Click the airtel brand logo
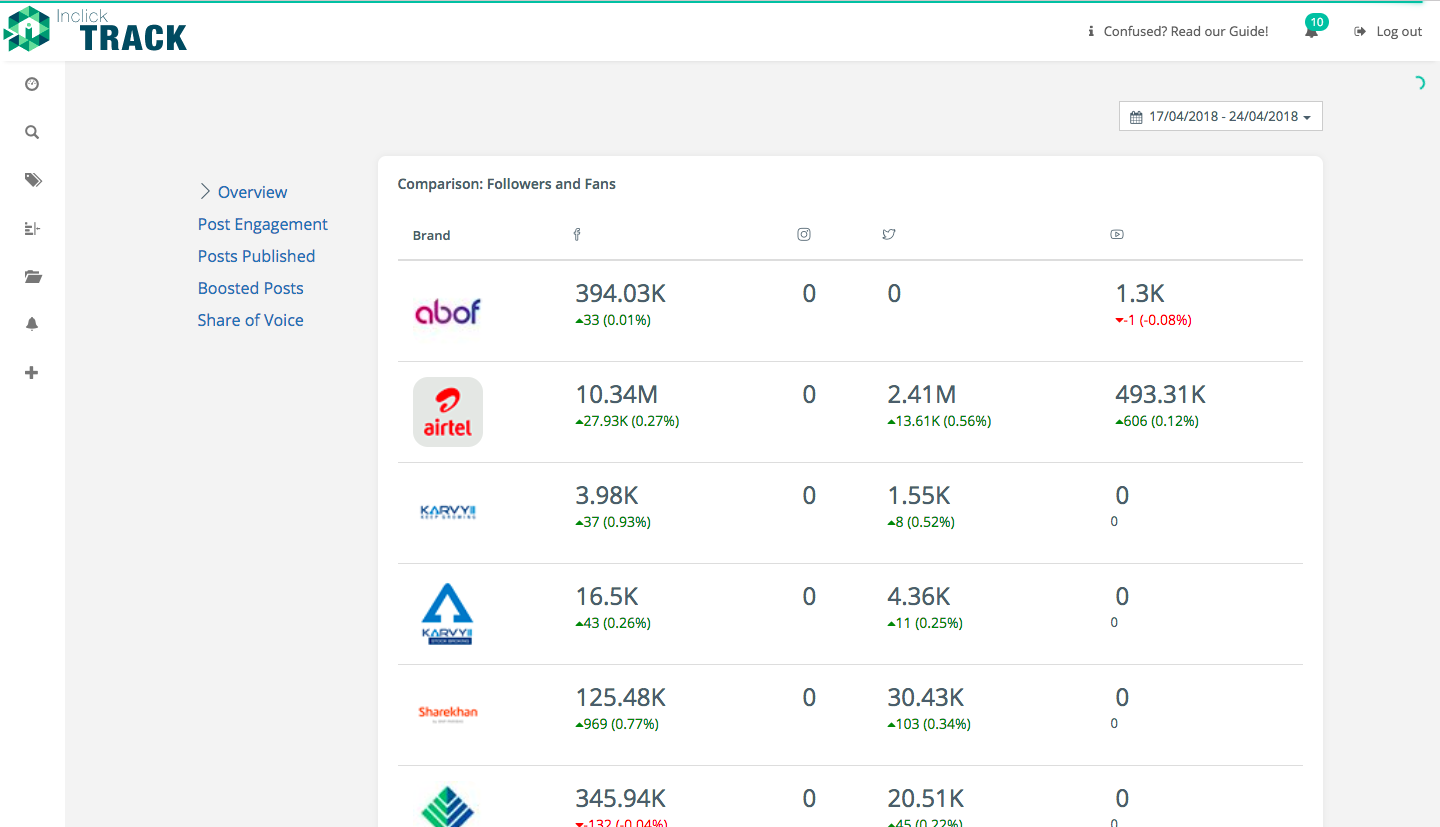This screenshot has width=1440, height=827. (x=448, y=412)
